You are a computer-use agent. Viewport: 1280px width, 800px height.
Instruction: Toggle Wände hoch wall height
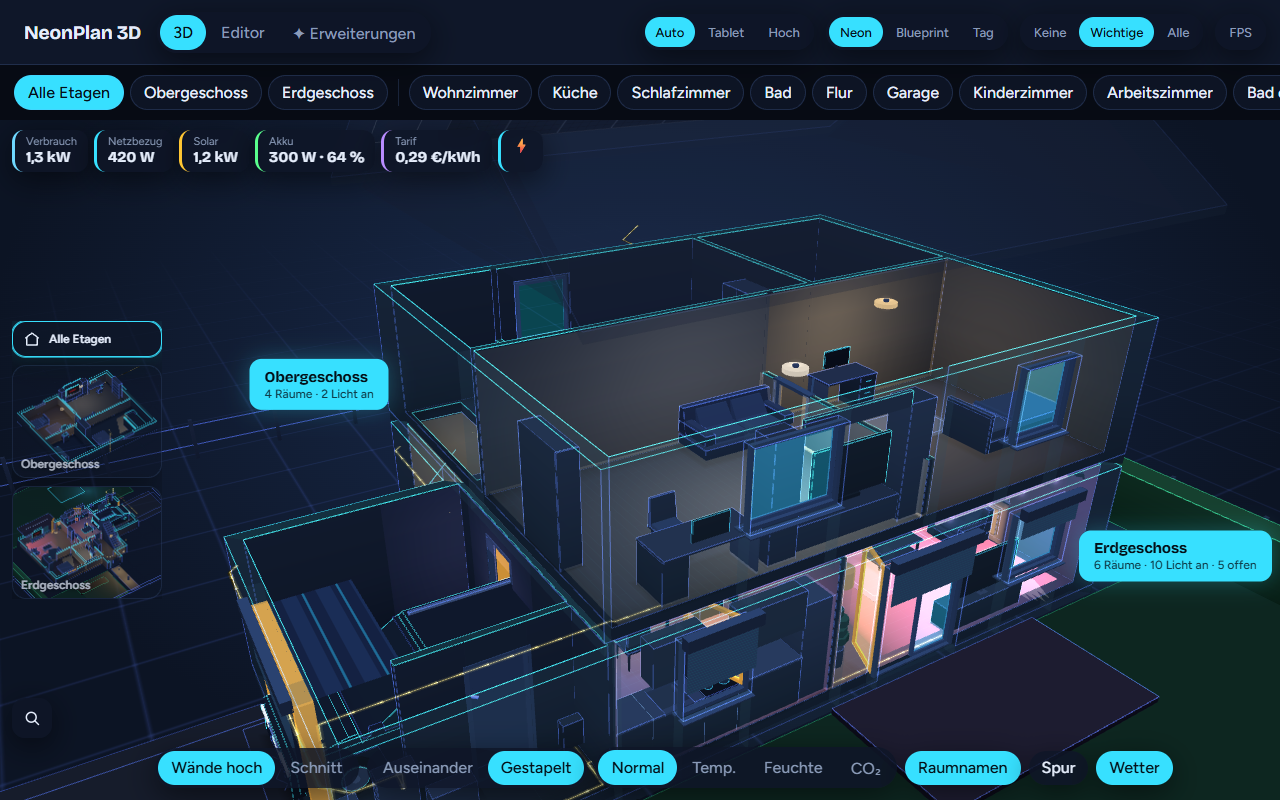point(217,768)
